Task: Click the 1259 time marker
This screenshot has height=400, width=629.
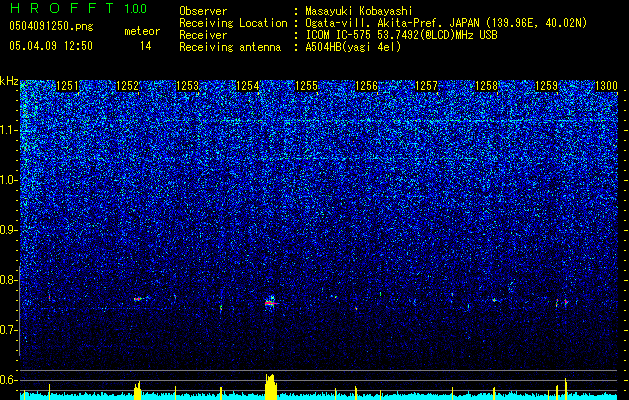Action: (546, 86)
